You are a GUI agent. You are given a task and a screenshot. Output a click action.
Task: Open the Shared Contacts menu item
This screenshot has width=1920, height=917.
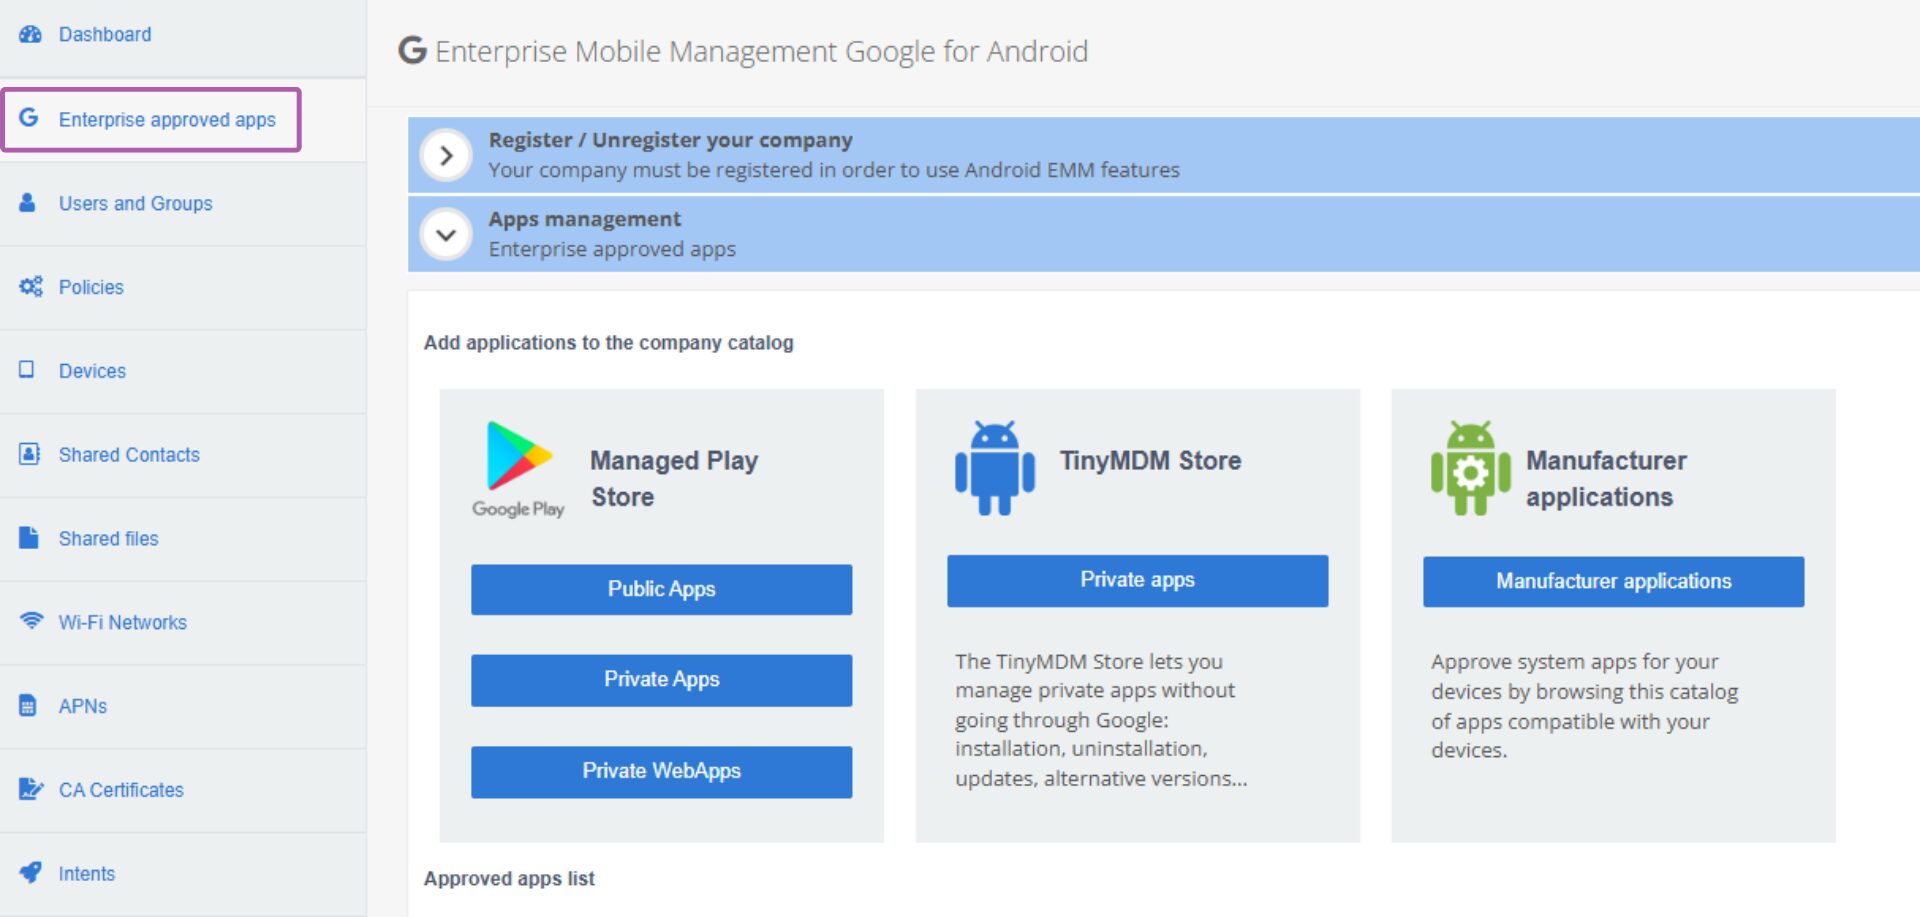[x=129, y=455]
